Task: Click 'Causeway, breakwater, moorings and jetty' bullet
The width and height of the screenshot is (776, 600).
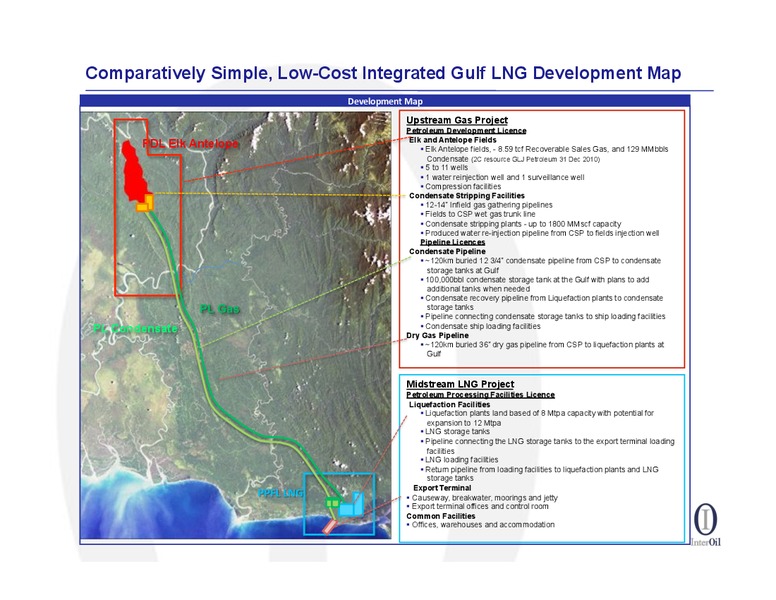Action: point(482,498)
